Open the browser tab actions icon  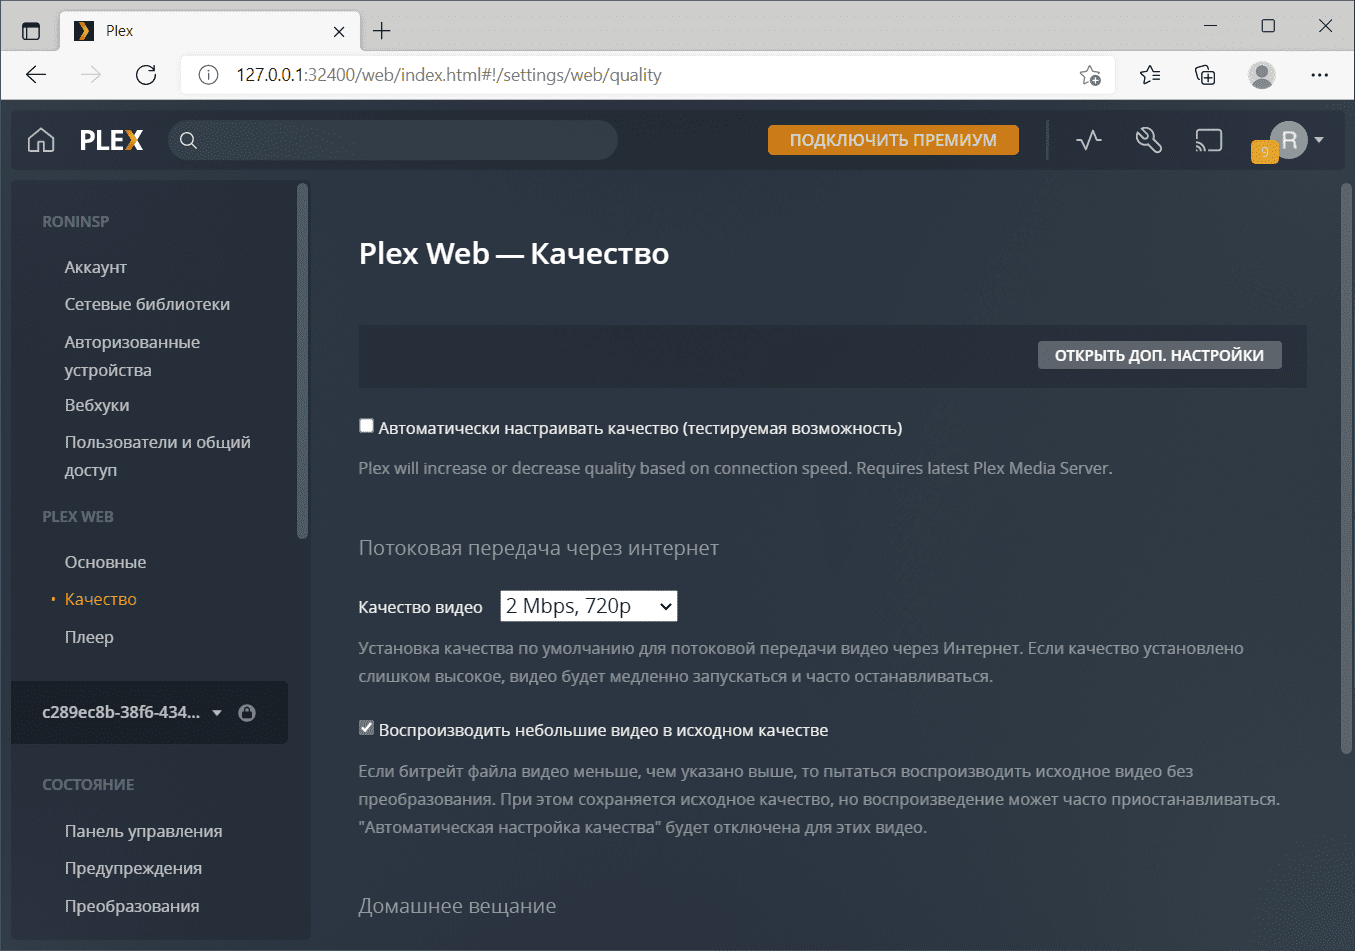pyautogui.click(x=31, y=31)
